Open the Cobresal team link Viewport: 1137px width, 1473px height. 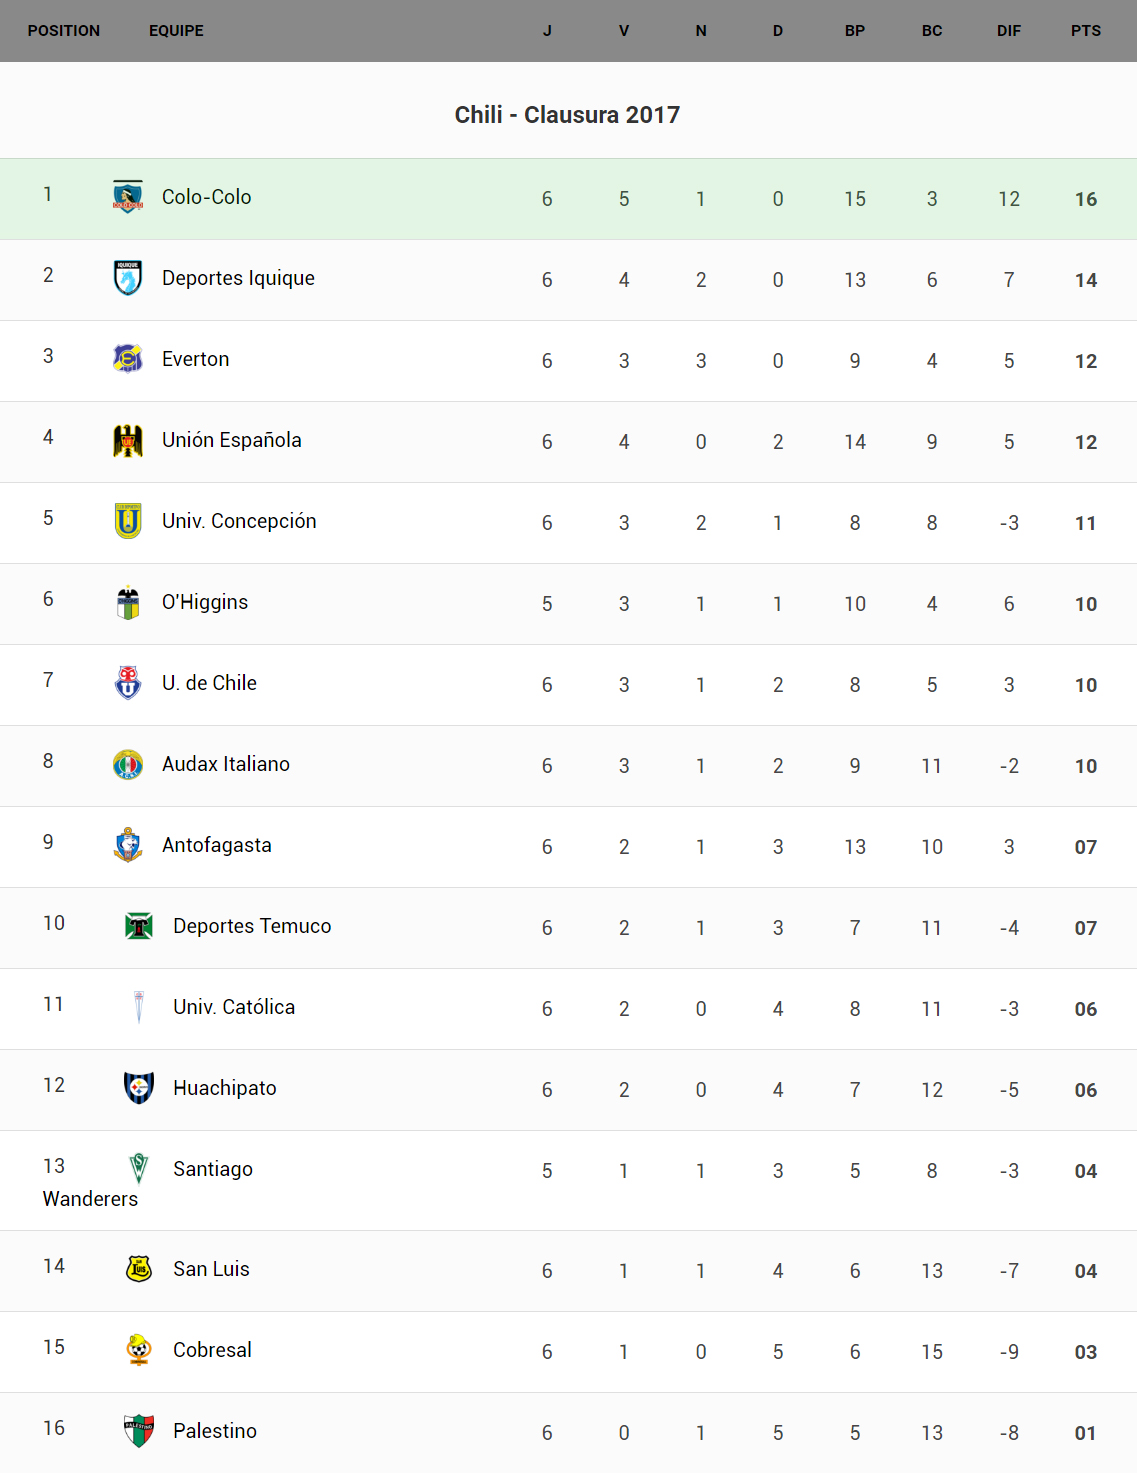[212, 1350]
